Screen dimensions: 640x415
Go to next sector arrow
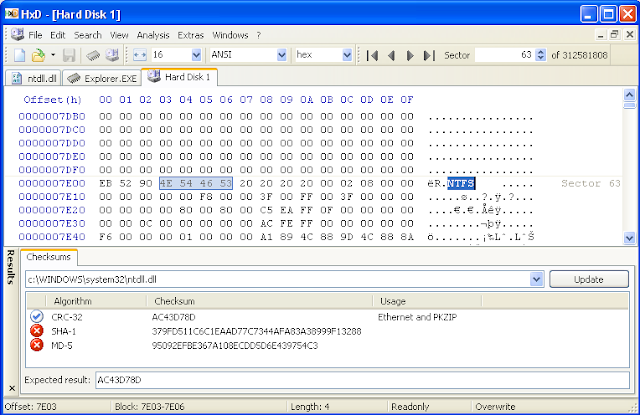[410, 55]
